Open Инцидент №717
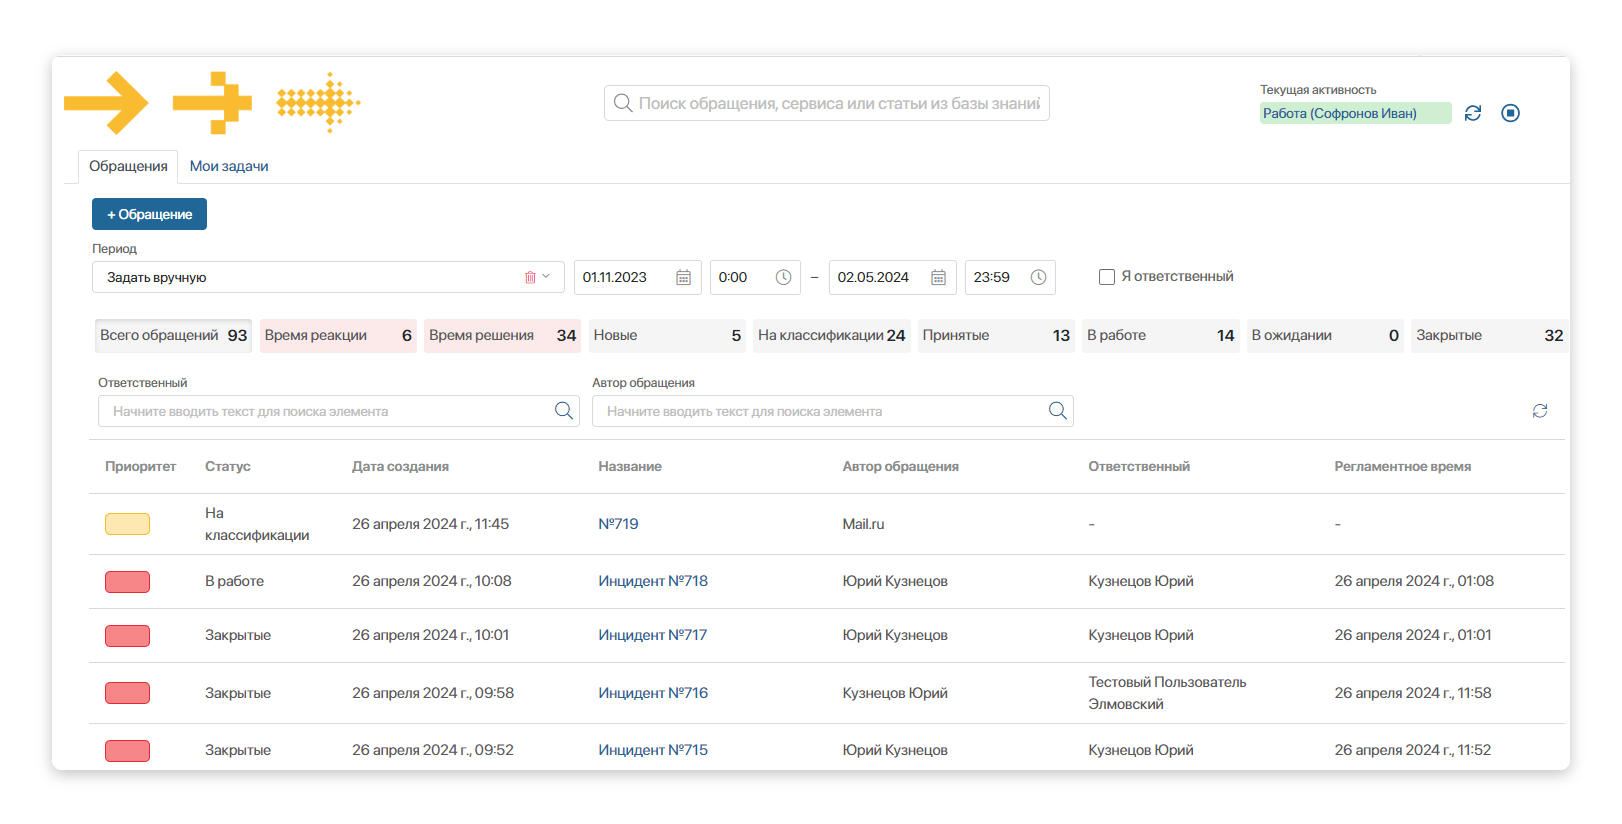The image size is (1622, 824). click(653, 635)
